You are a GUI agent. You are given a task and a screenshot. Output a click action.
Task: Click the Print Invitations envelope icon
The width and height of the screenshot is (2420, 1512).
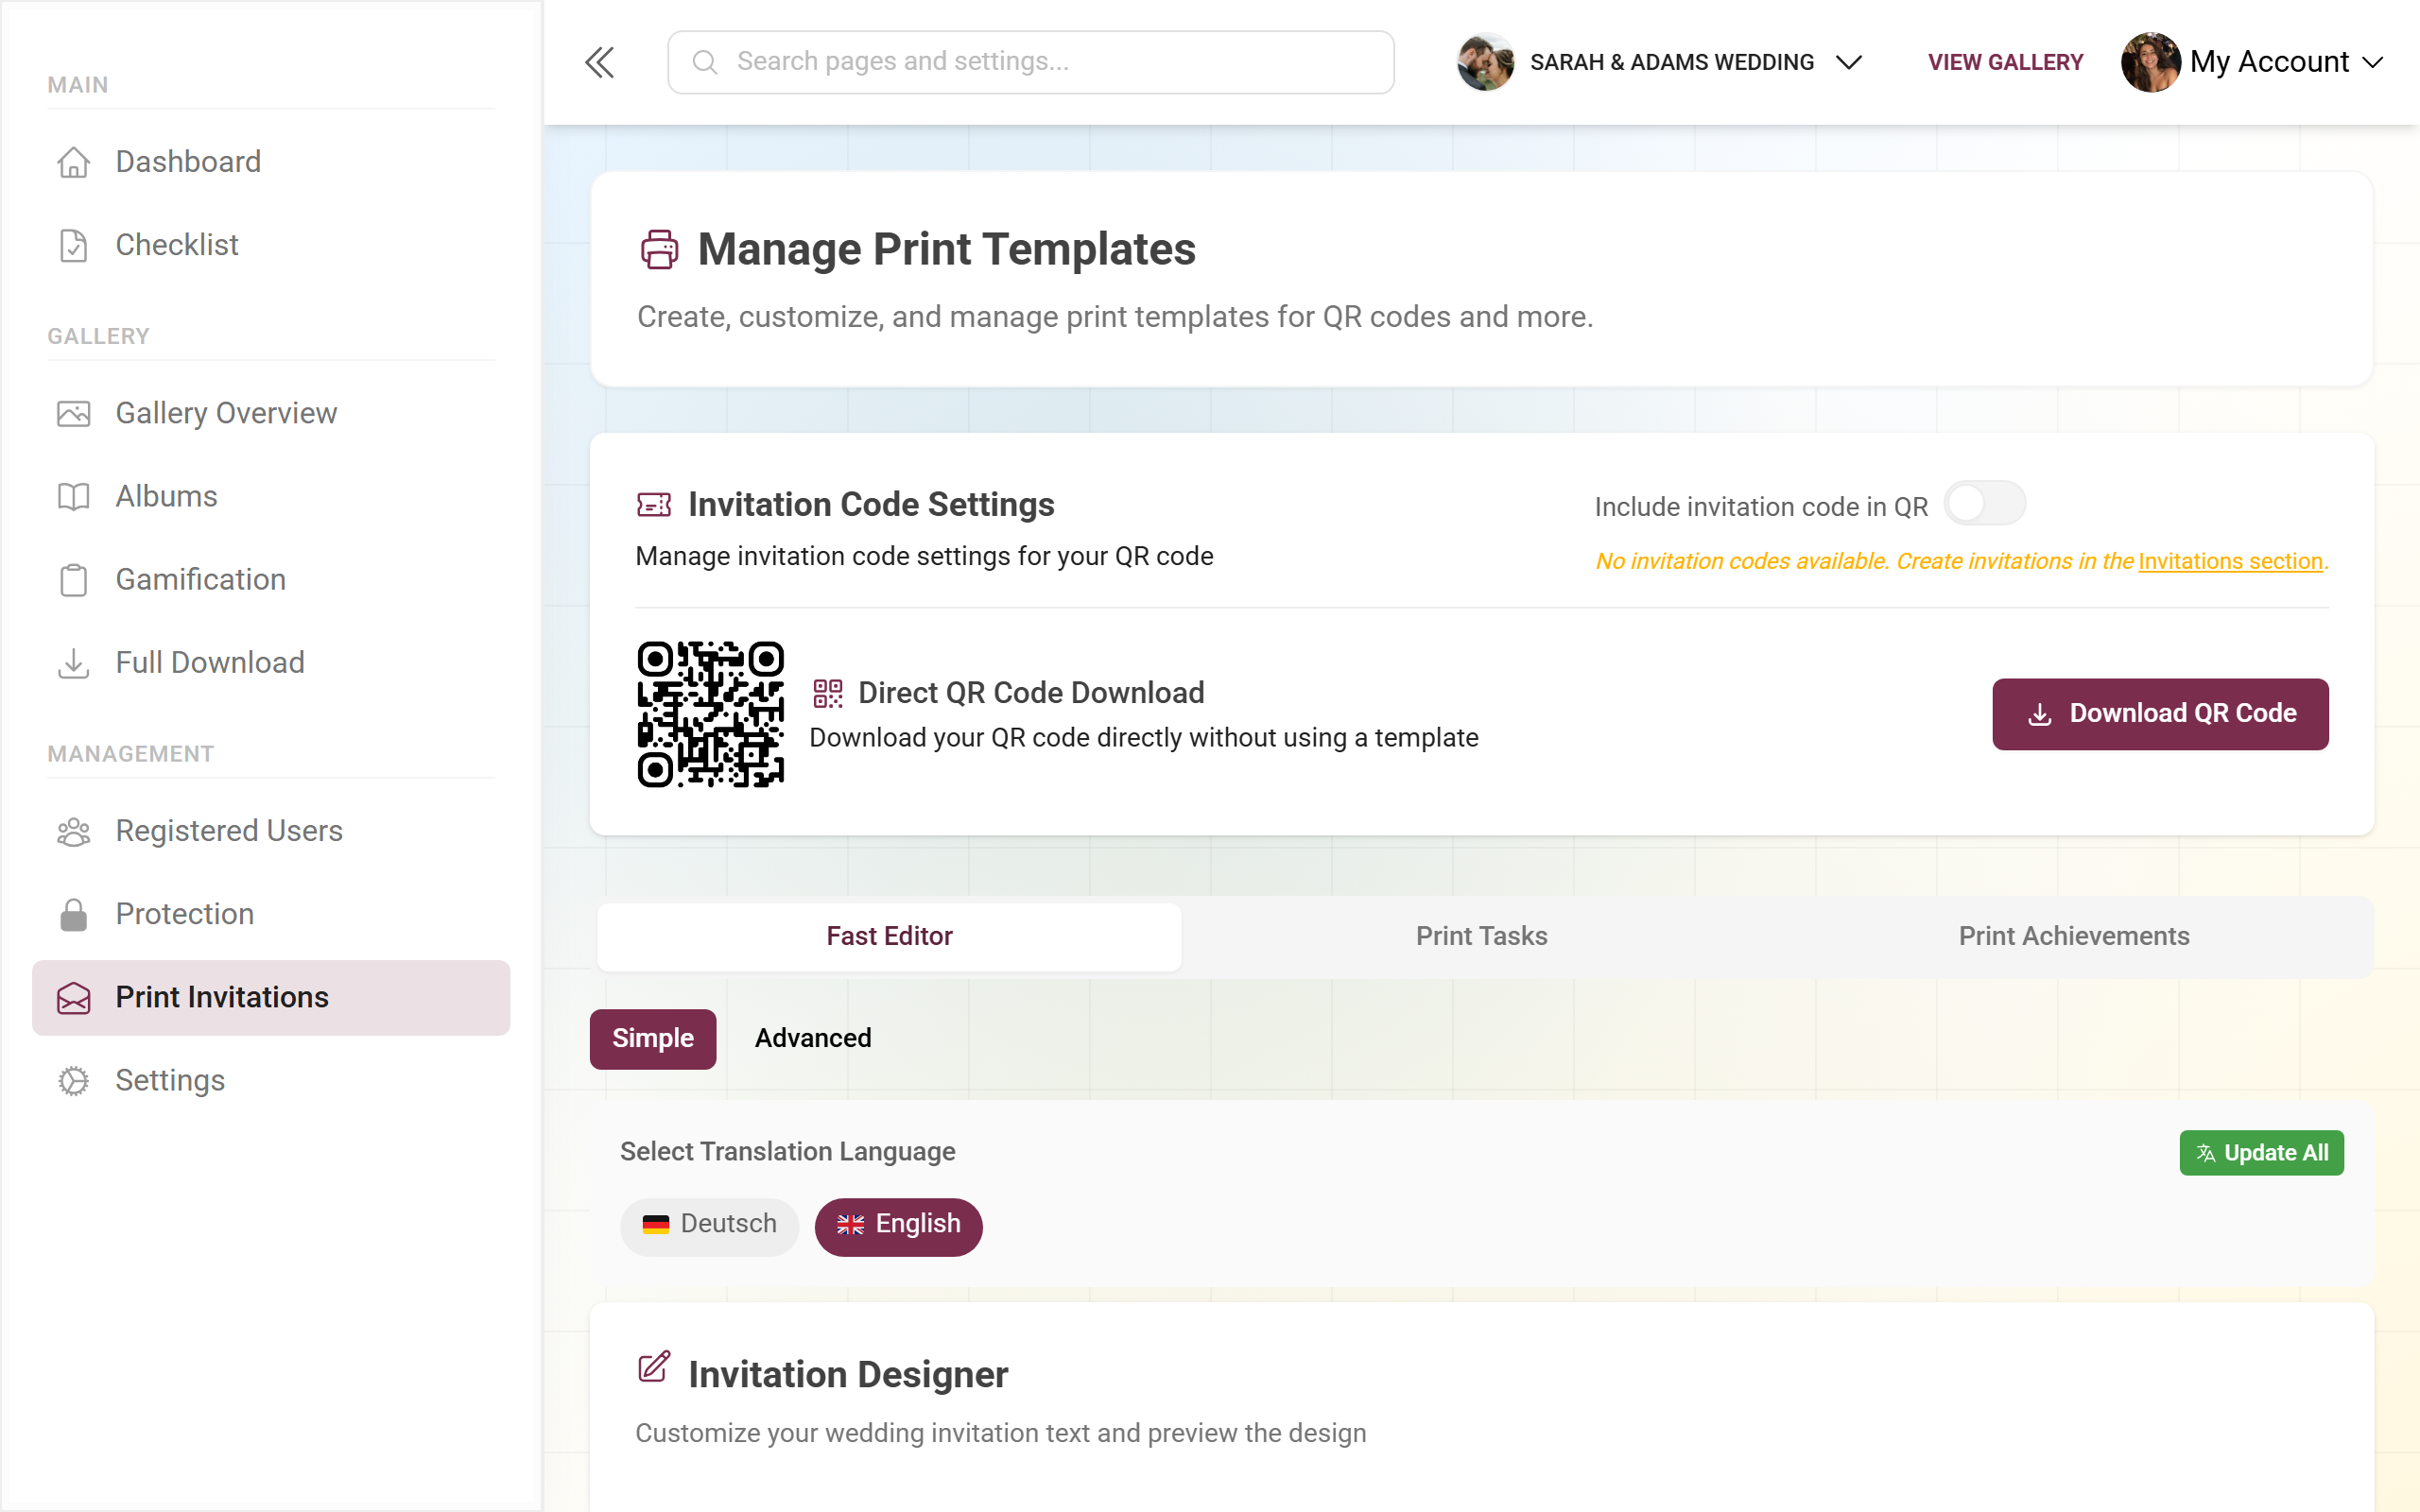coord(73,997)
